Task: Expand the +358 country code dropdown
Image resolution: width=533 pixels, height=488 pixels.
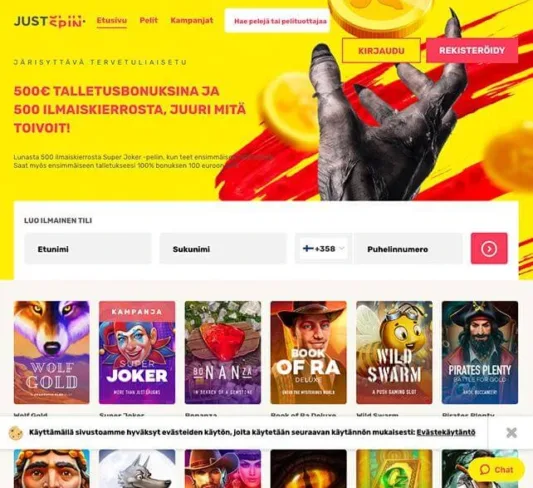Action: pyautogui.click(x=324, y=248)
